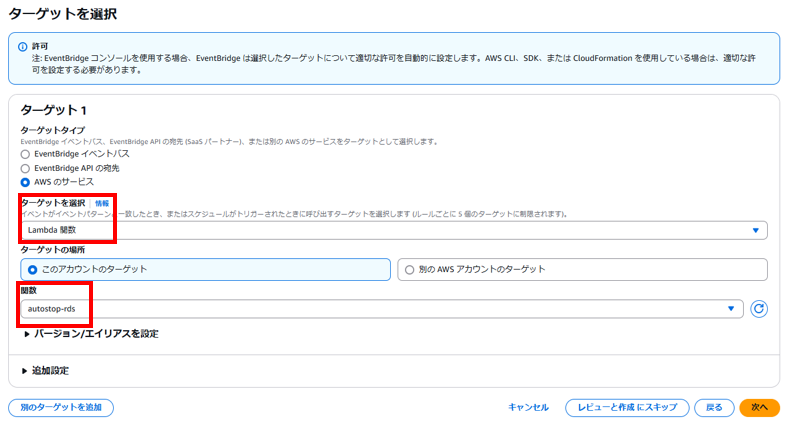Click the info icon in the 許可 banner
This screenshot has height=422, width=789.
[x=23, y=47]
